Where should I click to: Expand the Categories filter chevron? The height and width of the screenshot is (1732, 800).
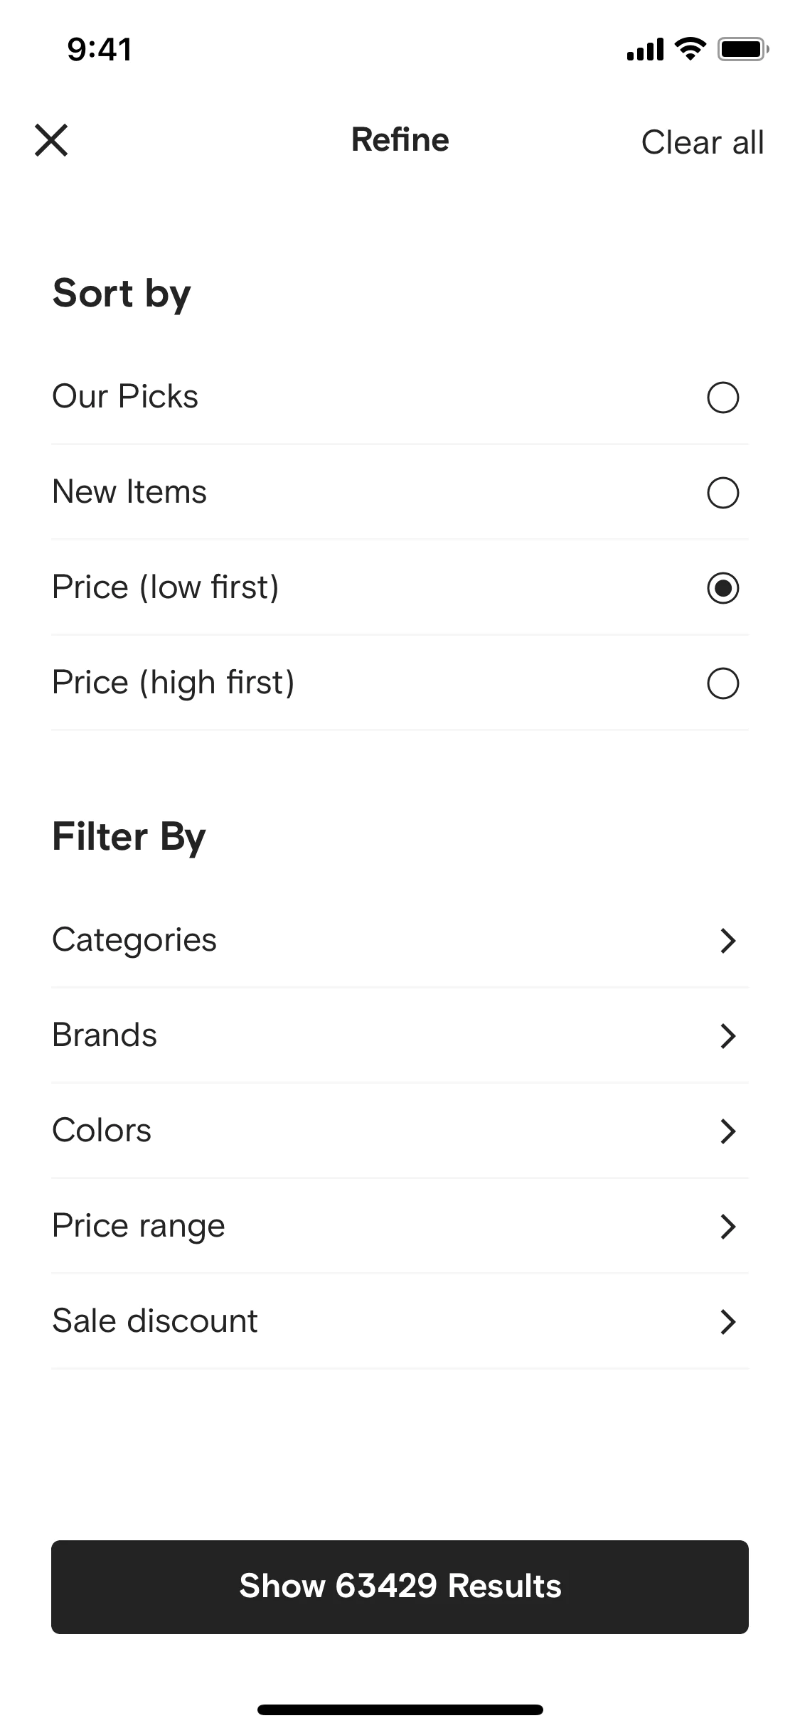click(728, 941)
